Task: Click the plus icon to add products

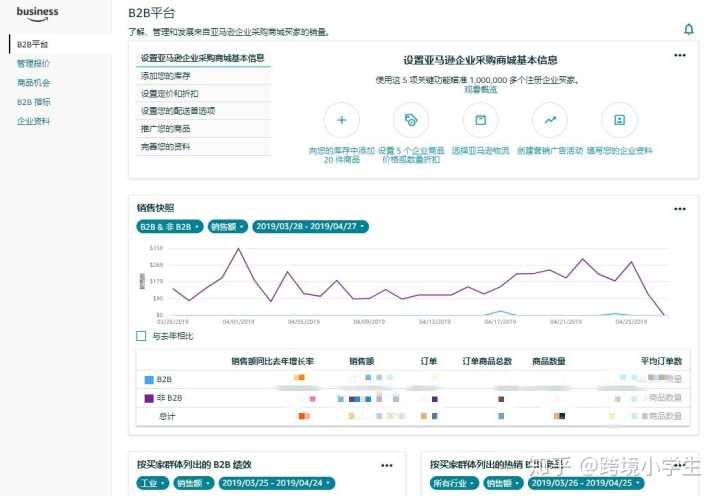Action: click(x=342, y=120)
